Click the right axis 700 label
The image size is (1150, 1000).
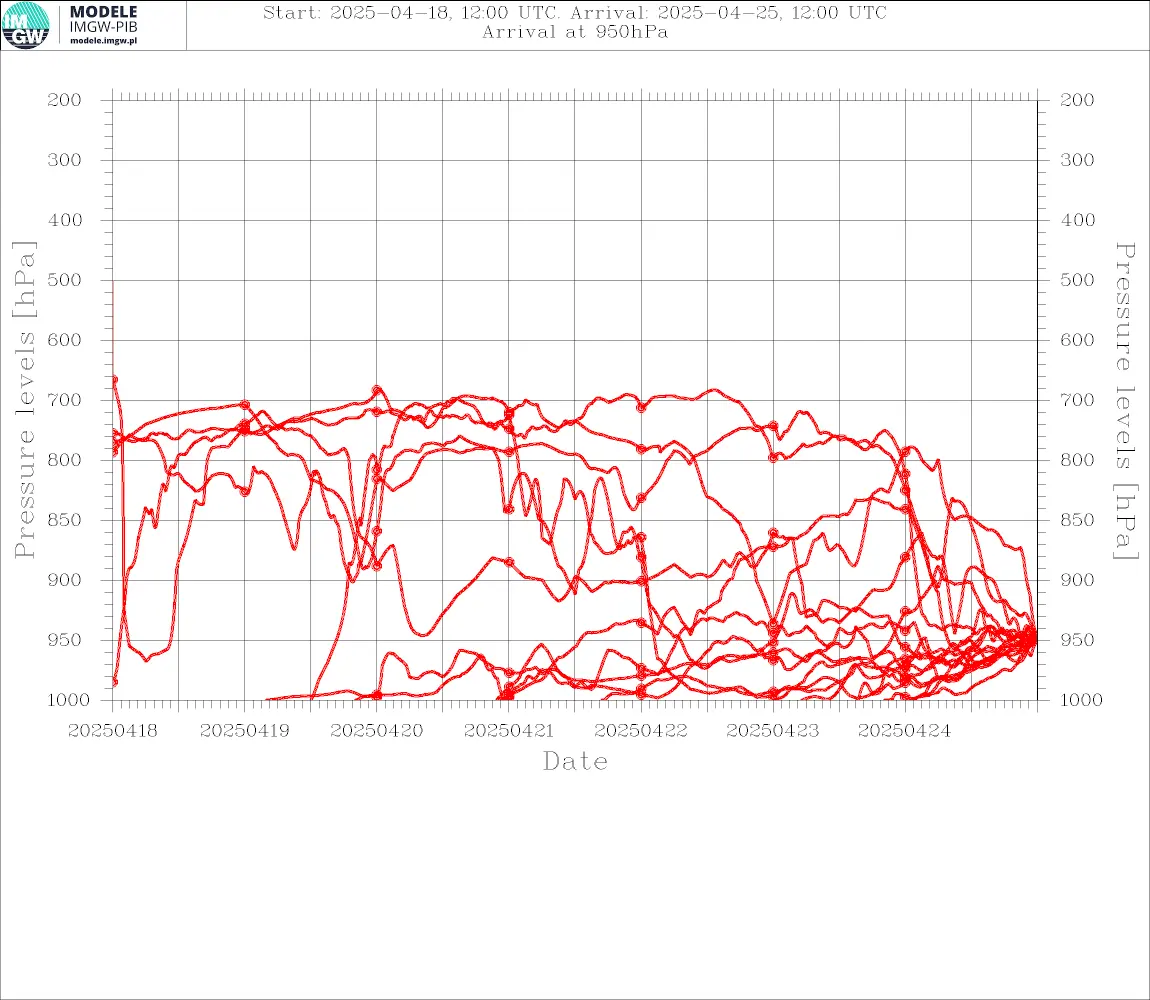(1077, 401)
